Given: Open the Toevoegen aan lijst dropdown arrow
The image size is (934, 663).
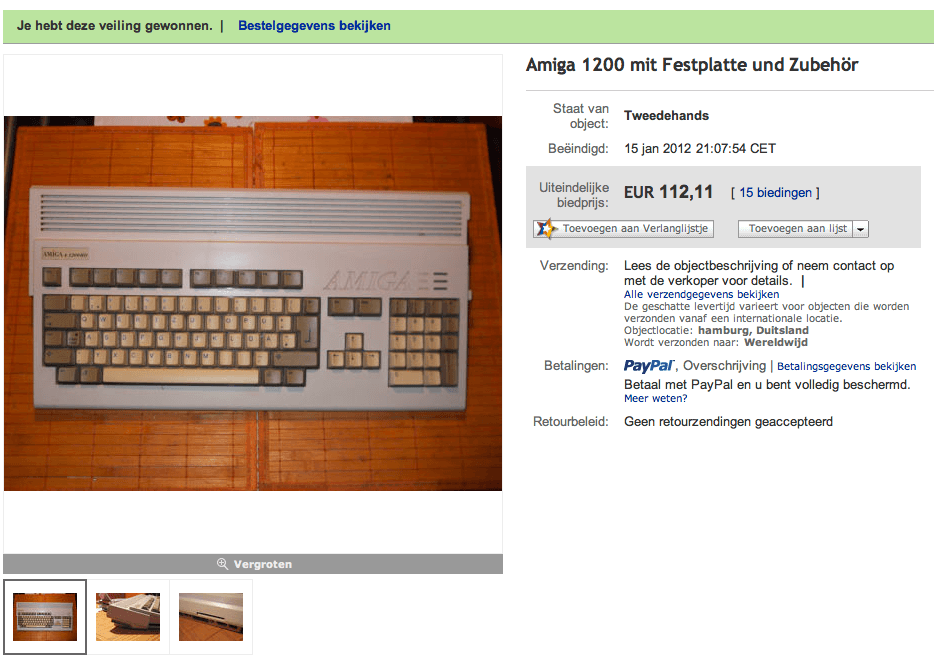Looking at the screenshot, I should click(x=861, y=229).
